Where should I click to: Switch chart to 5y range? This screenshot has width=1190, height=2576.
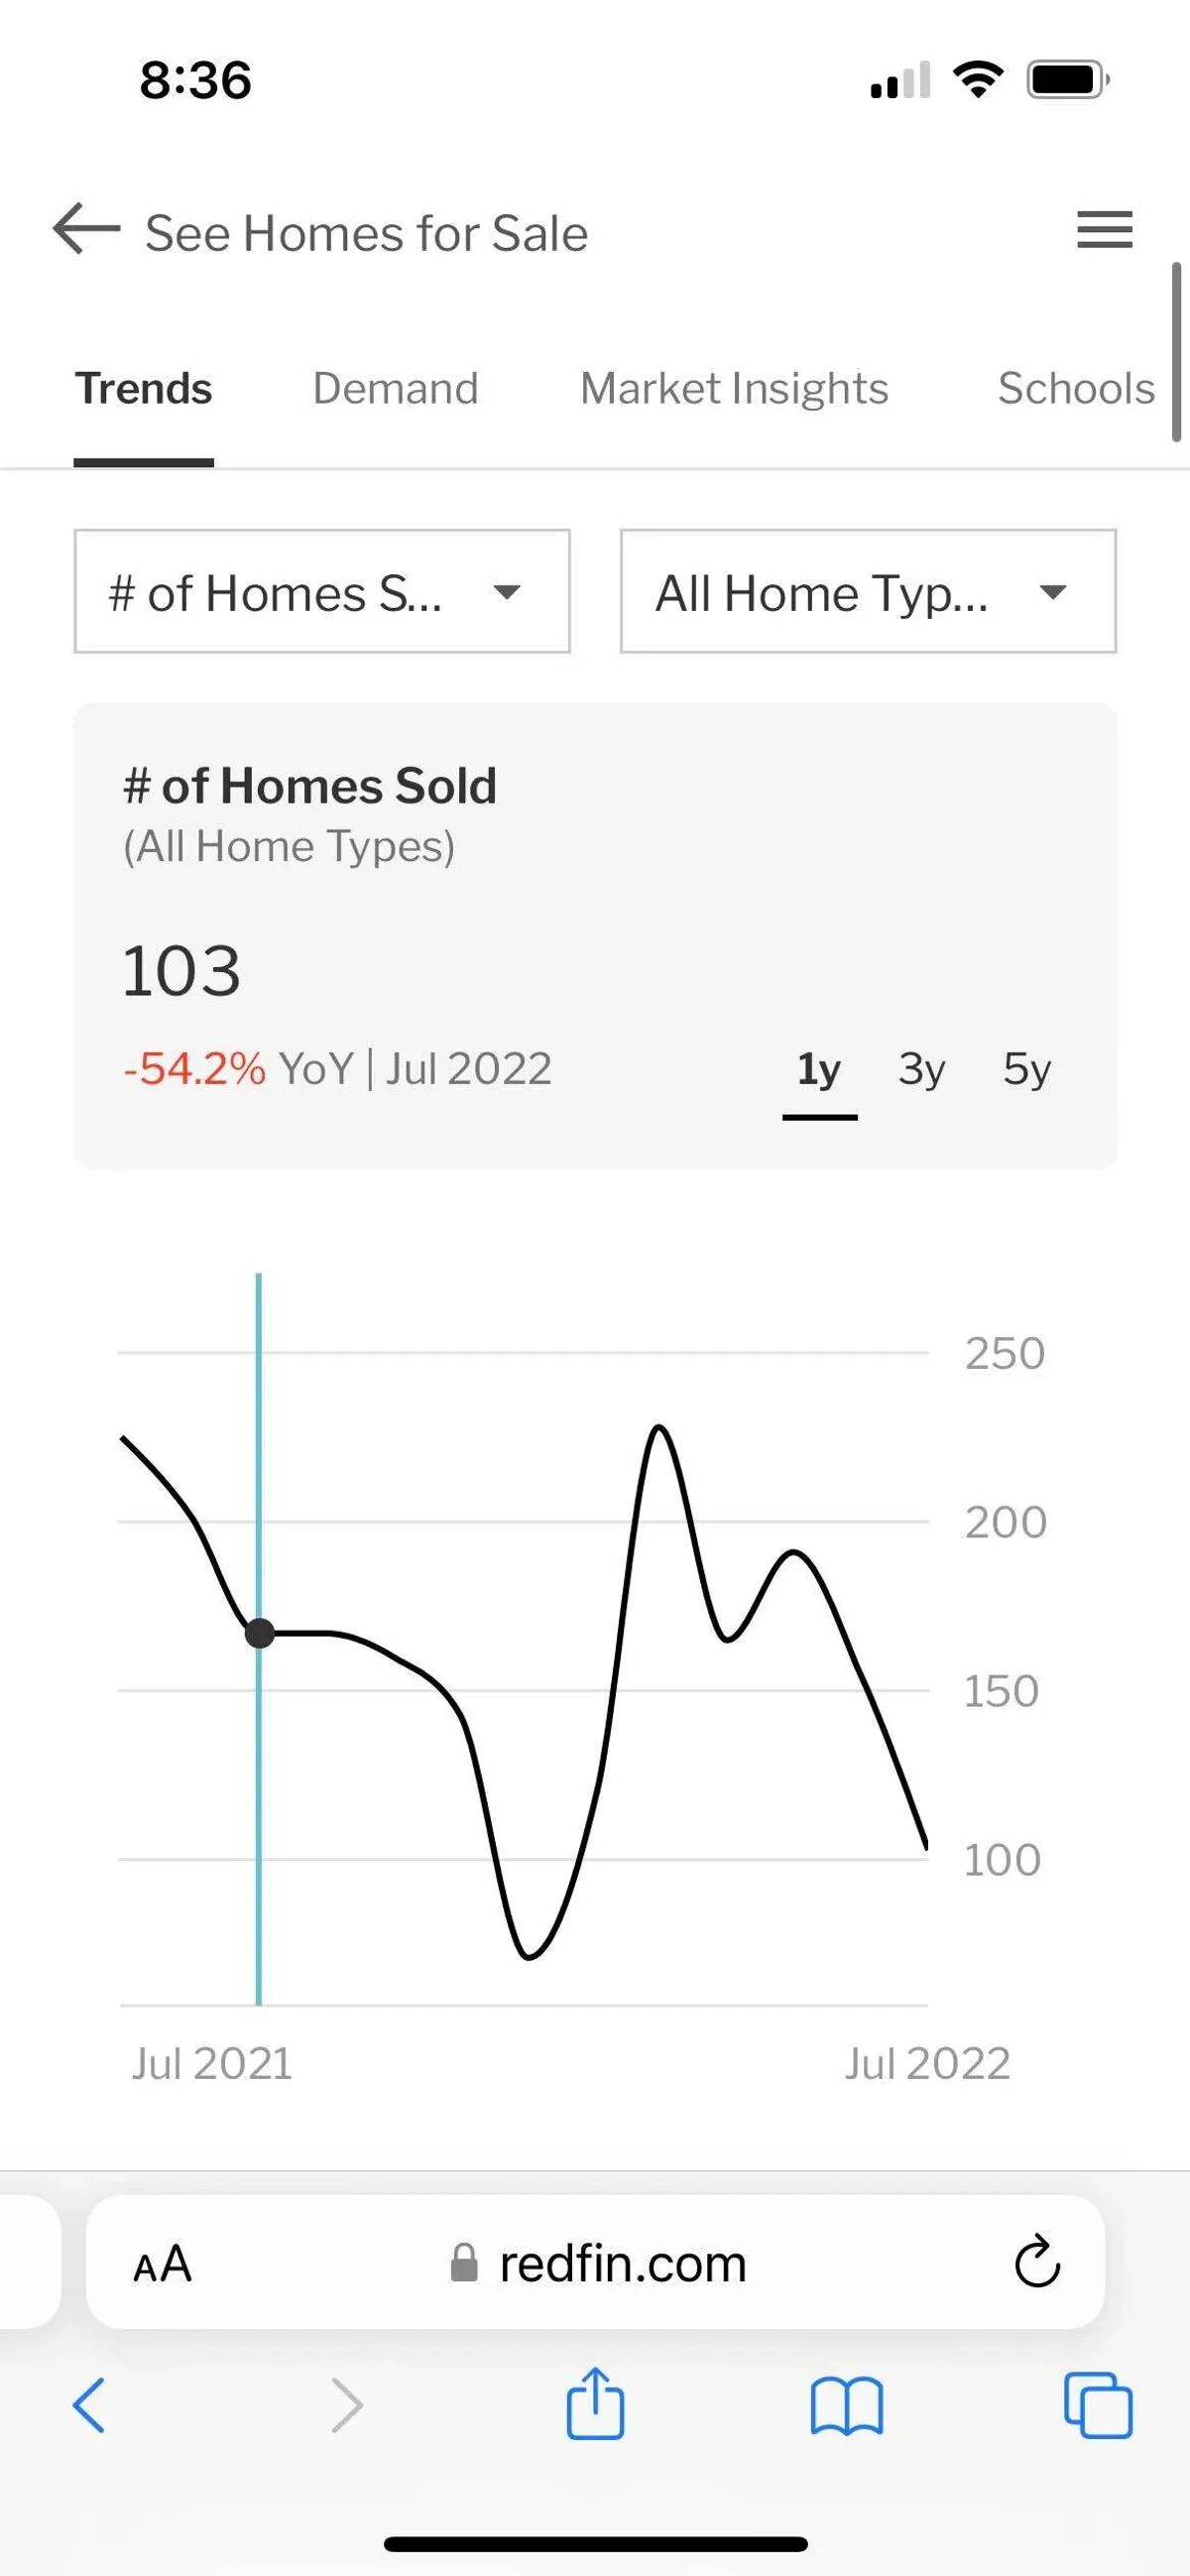click(x=1027, y=1069)
